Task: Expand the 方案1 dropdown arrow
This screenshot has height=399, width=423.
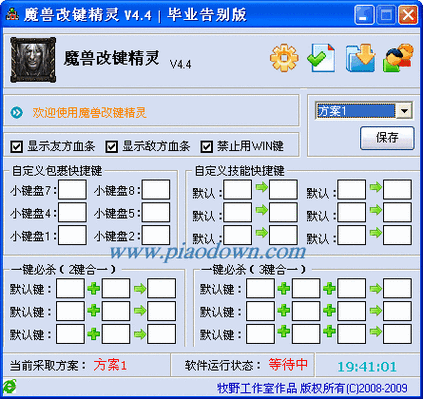Action: click(x=404, y=111)
